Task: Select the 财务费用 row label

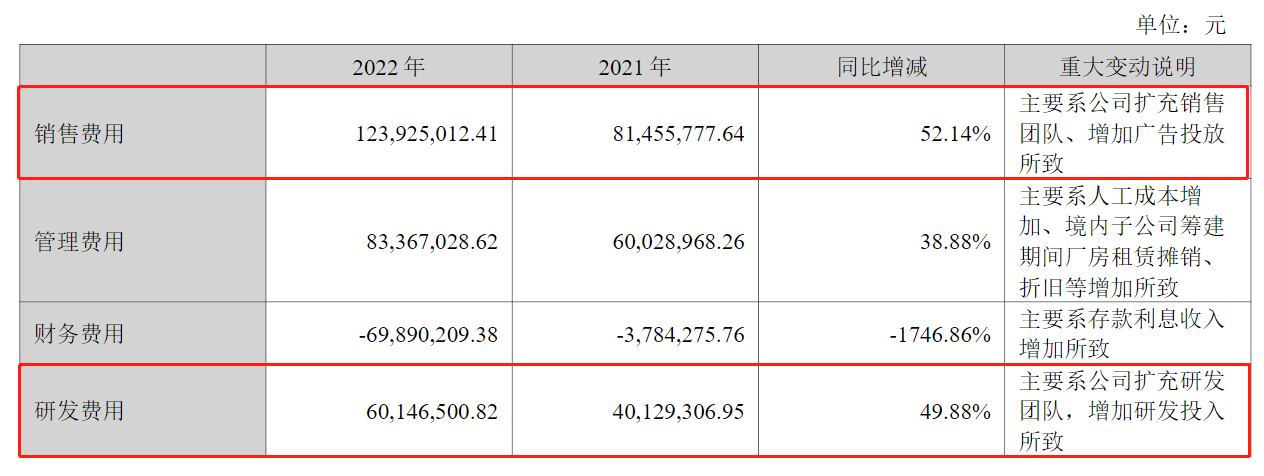Action: tap(80, 334)
